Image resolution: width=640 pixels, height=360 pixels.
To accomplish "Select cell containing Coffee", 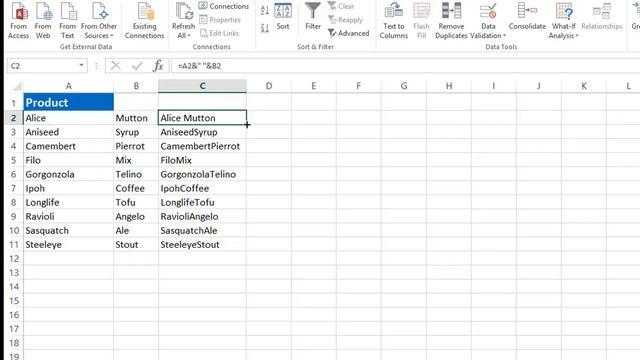I will [x=136, y=189].
